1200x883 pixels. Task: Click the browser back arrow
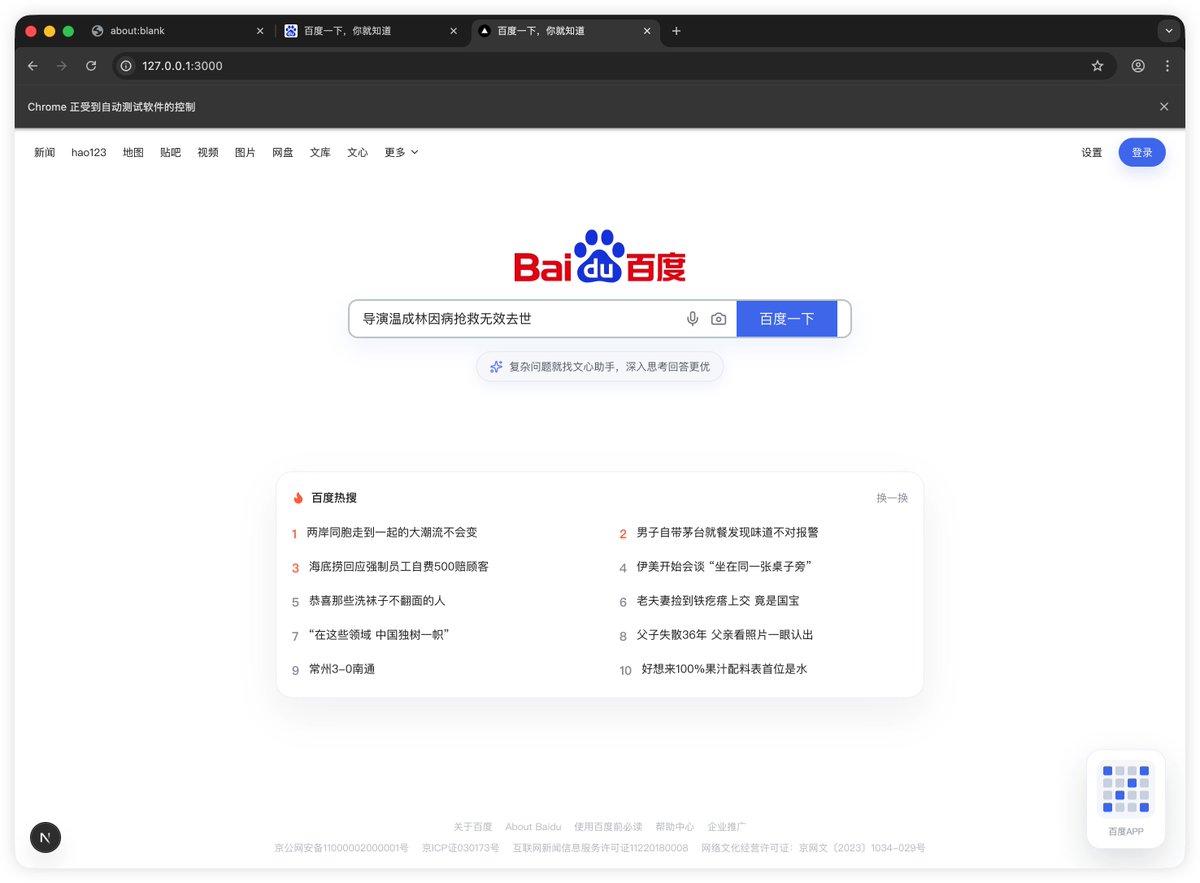(33, 66)
